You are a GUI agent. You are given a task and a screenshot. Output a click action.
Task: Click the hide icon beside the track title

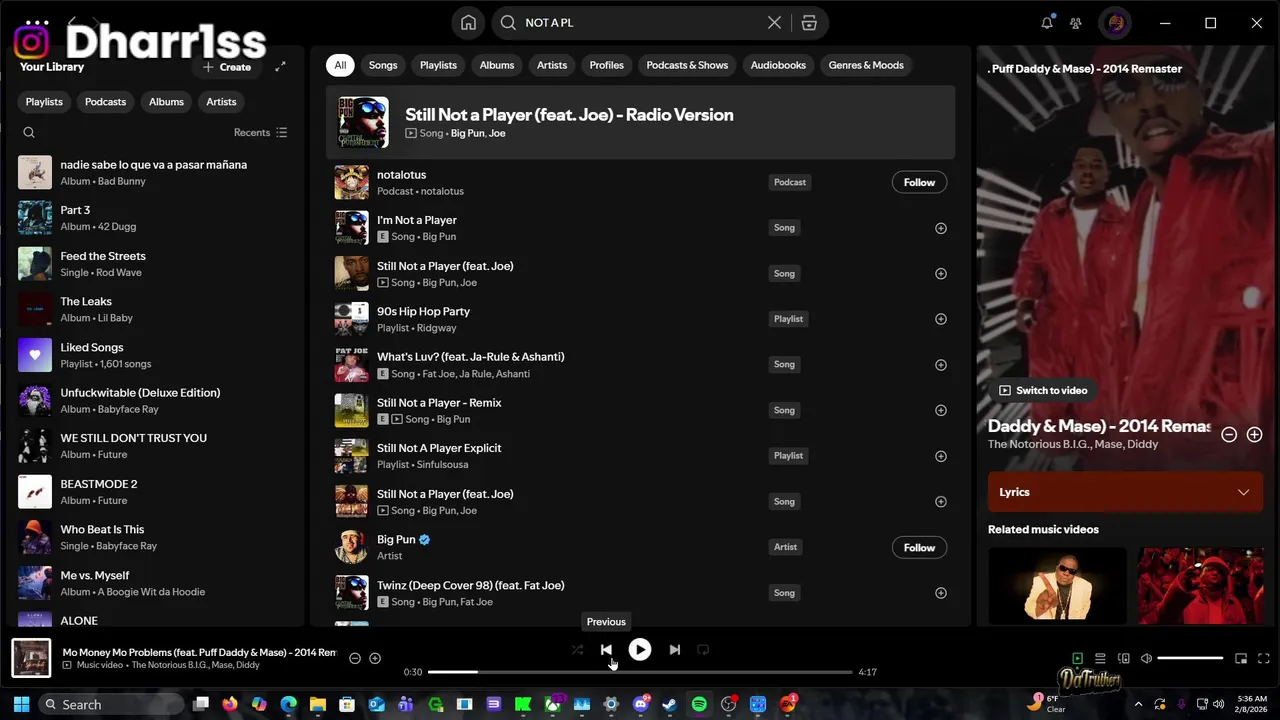(x=355, y=658)
